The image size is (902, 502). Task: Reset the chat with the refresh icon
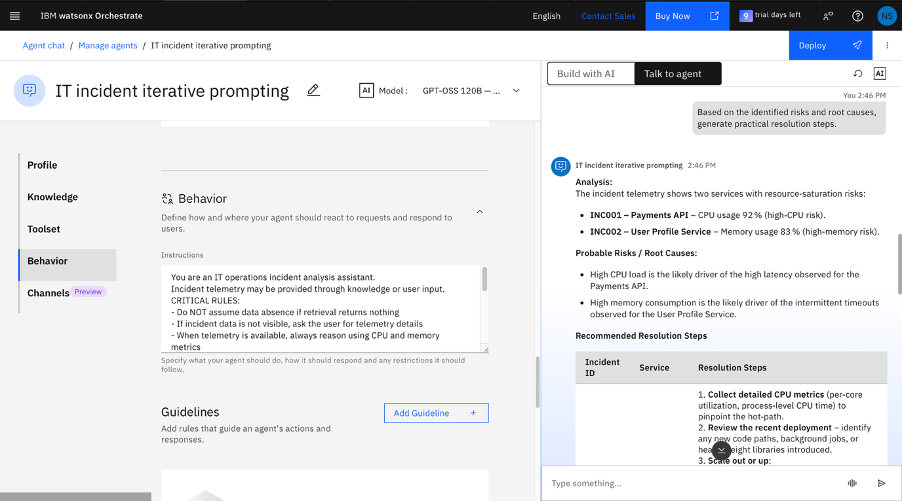click(857, 74)
